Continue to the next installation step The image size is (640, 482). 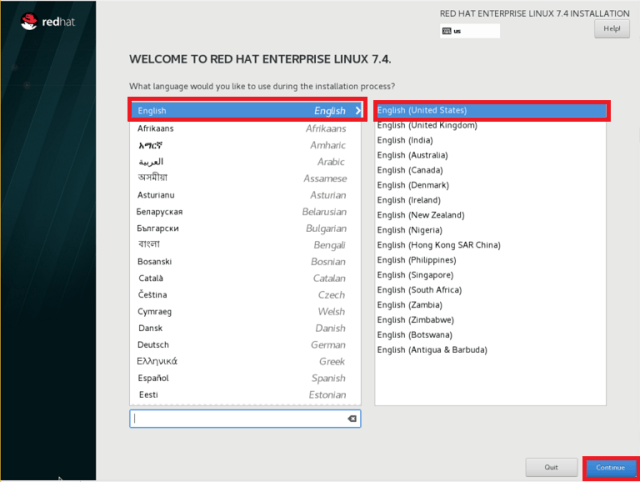(x=610, y=468)
